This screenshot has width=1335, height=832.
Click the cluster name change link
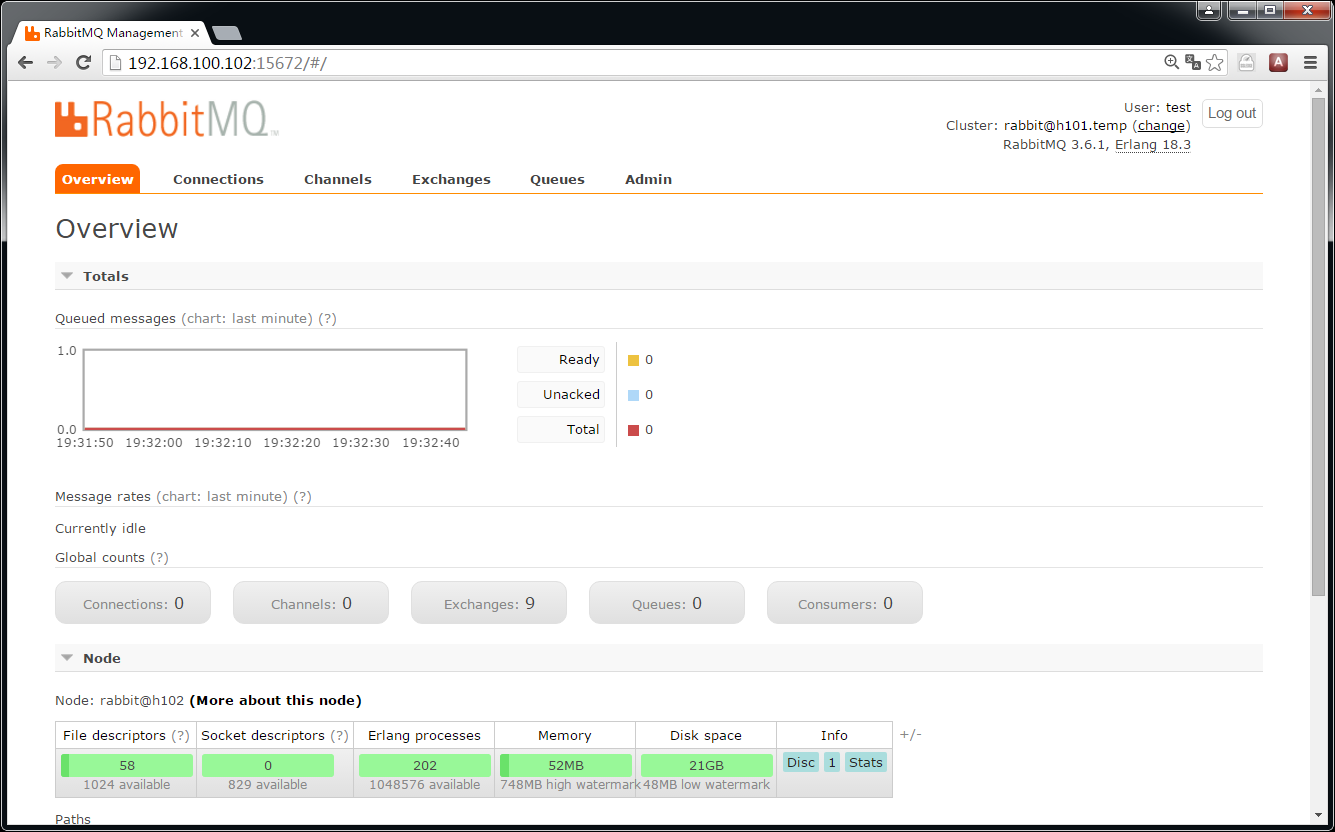click(x=1161, y=126)
